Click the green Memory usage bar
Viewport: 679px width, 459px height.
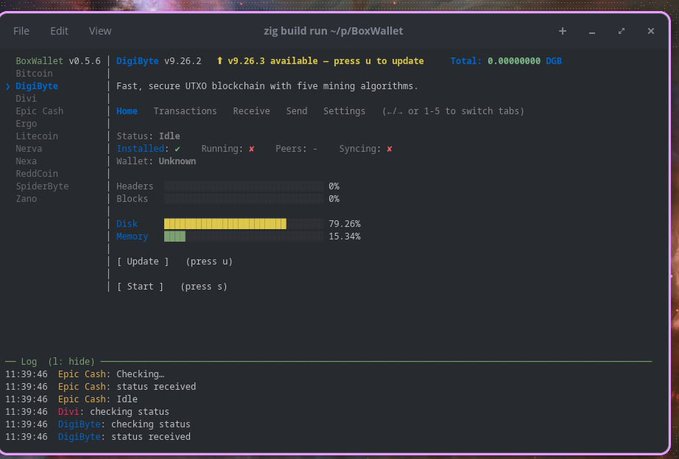[x=175, y=236]
